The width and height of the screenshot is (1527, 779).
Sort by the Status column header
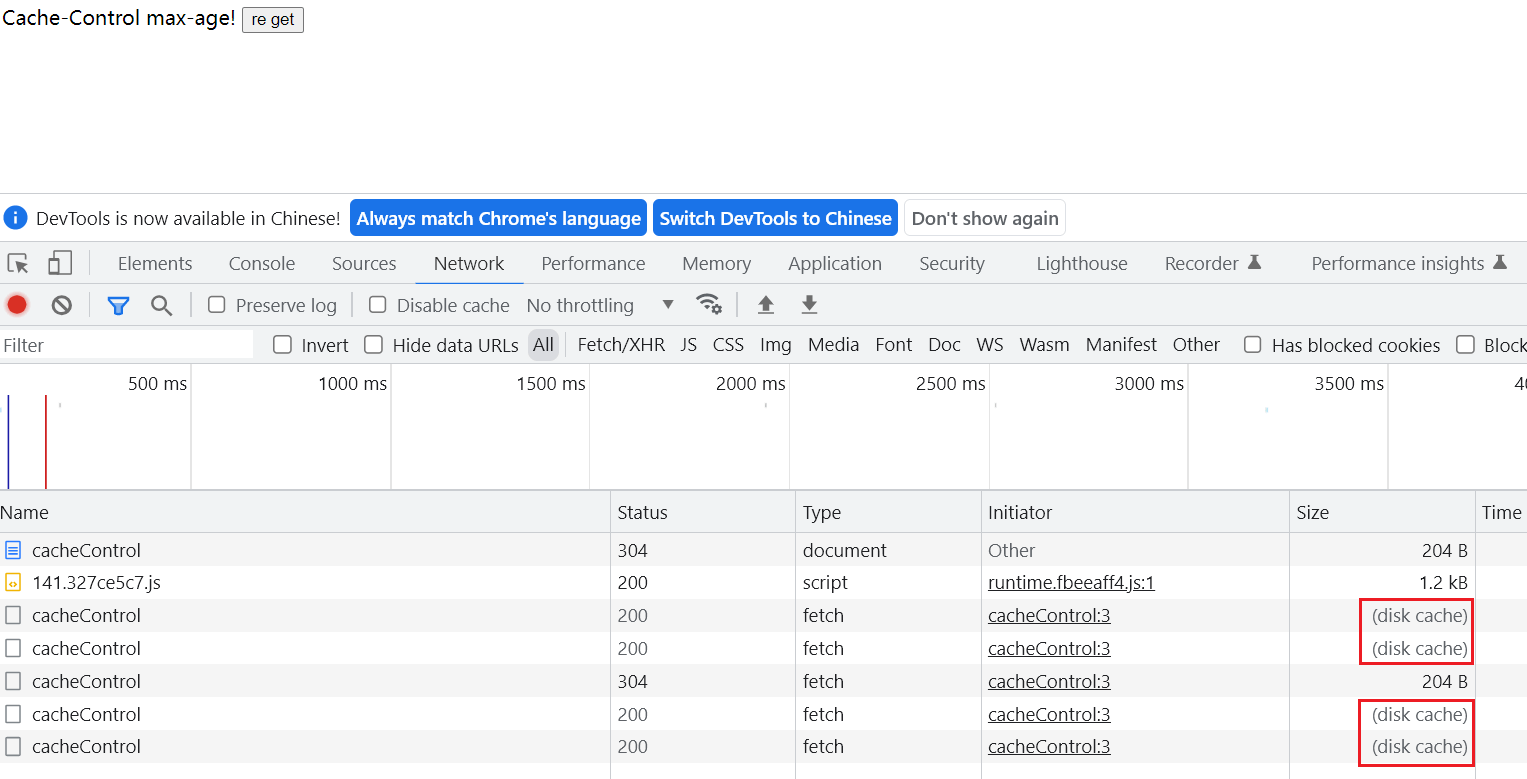[703, 512]
